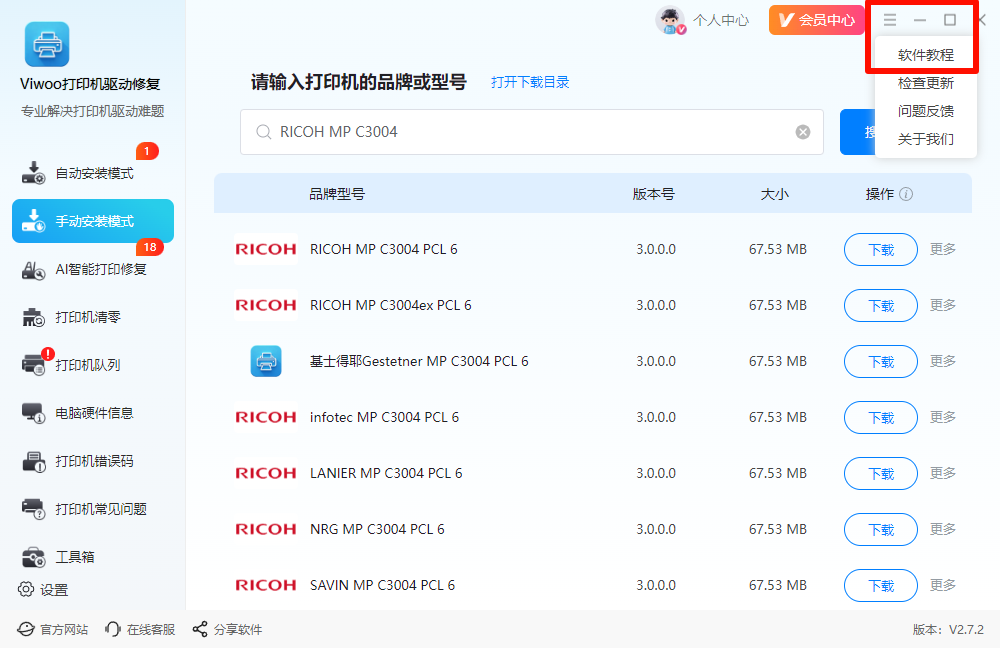Image resolution: width=1000 pixels, height=650 pixels.
Task: Click 更多 for the NRG row
Action: click(943, 529)
